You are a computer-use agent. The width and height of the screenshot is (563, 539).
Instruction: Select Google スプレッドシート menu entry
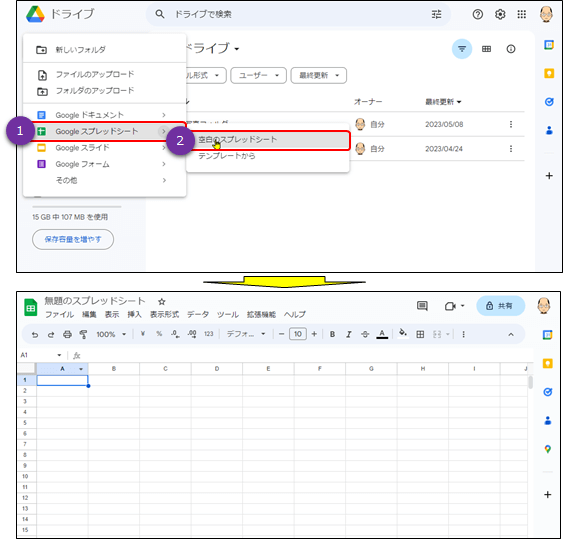pos(104,131)
